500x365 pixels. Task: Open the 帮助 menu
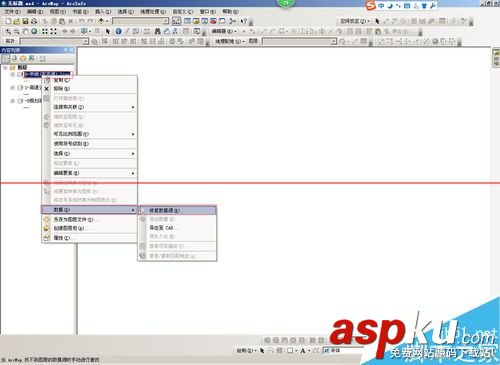tap(230, 12)
